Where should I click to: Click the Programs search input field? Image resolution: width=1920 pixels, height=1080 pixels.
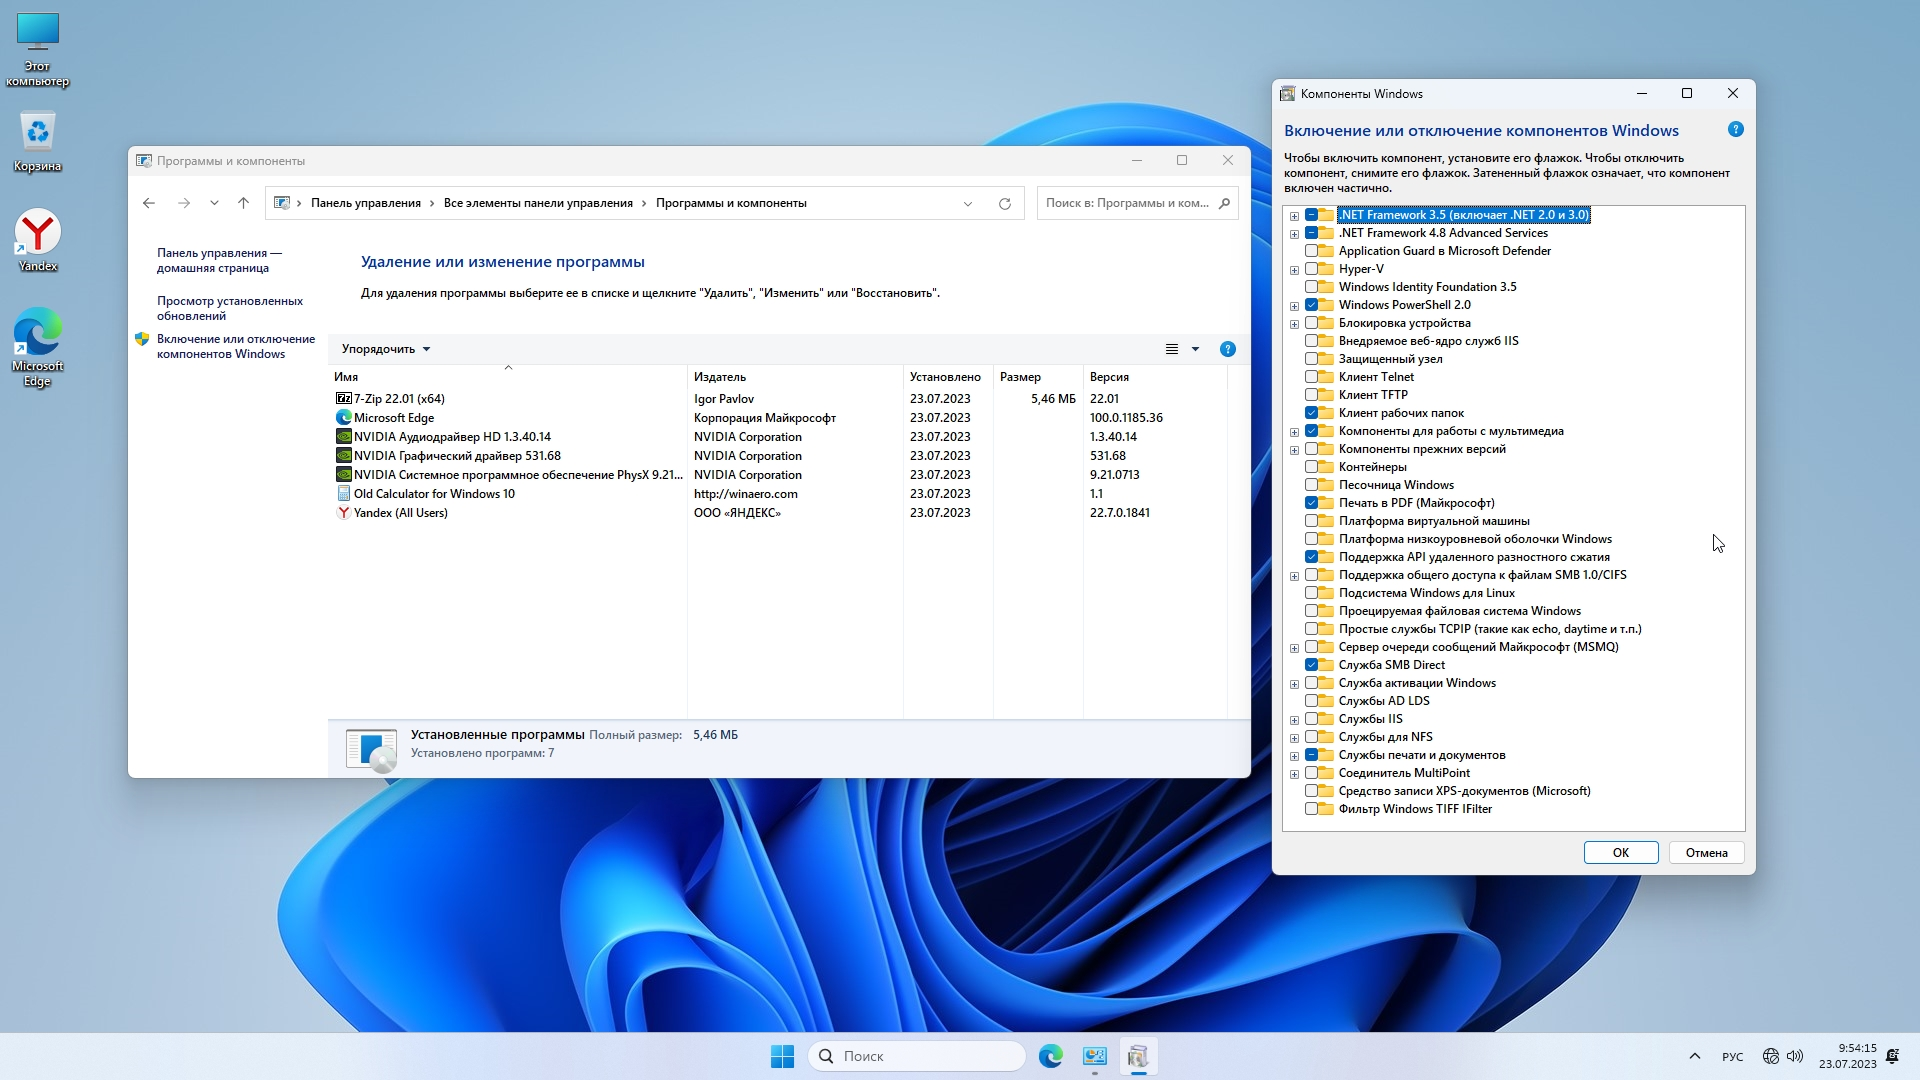pos(1127,203)
